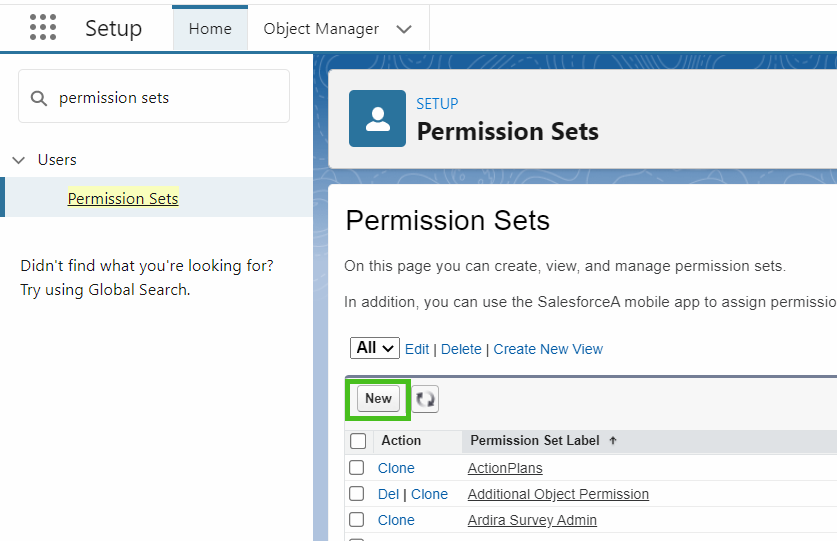
Task: Click the search magnifier icon in Quick Find
Action: click(x=39, y=98)
